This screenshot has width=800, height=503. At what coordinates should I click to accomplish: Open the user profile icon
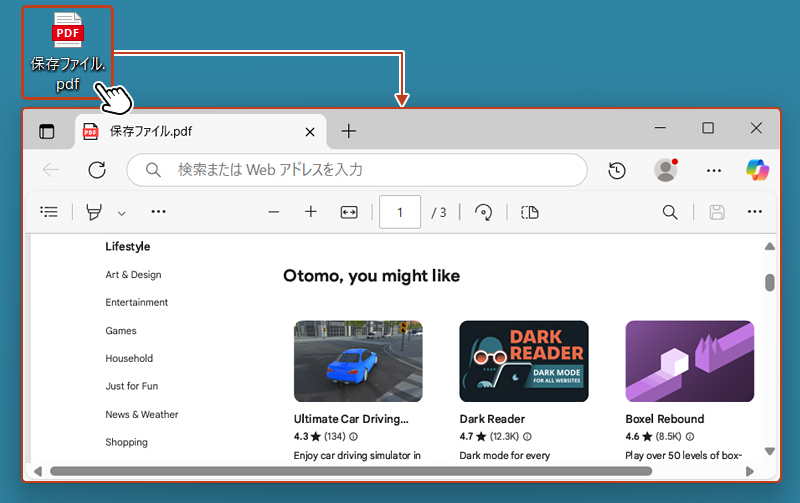665,170
